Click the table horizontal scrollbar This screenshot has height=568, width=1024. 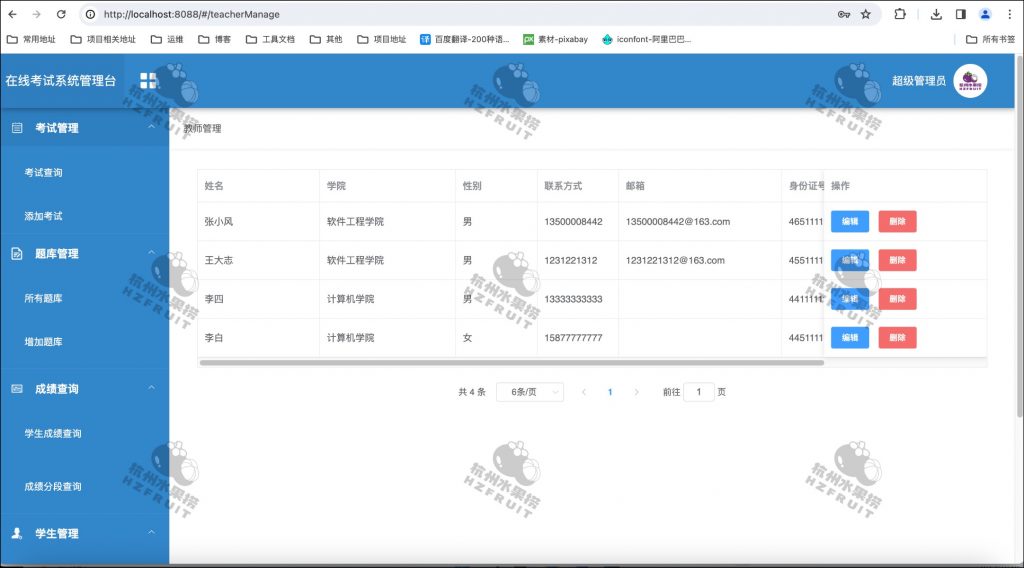coord(511,362)
